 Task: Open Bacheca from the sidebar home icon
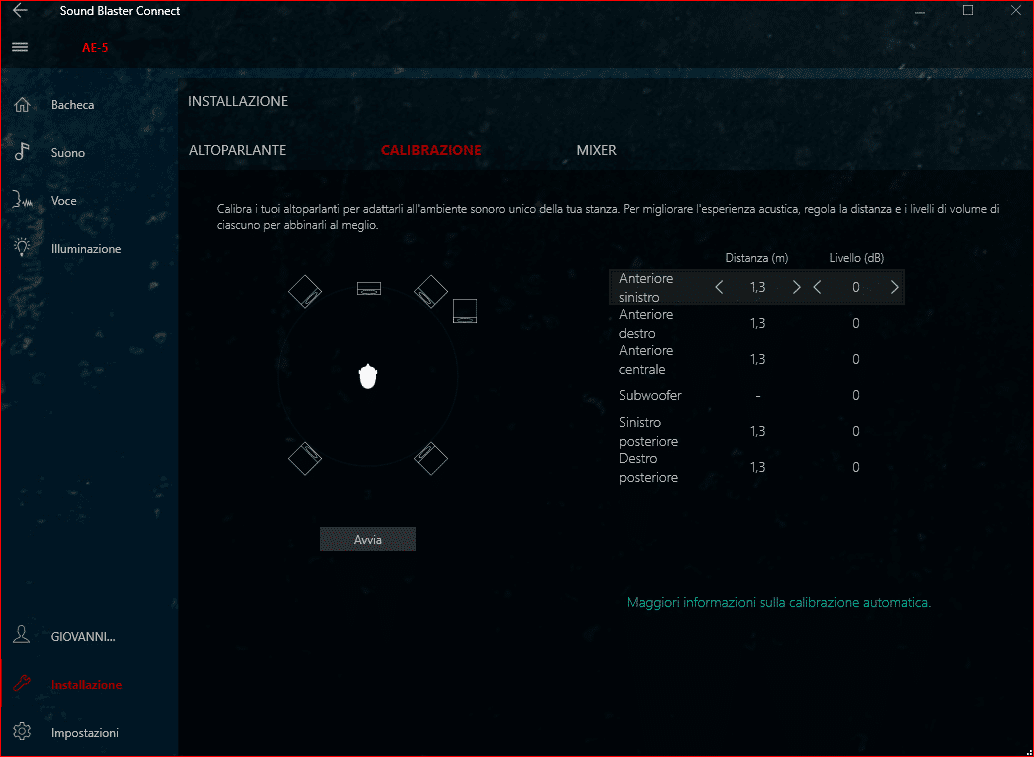tap(22, 105)
